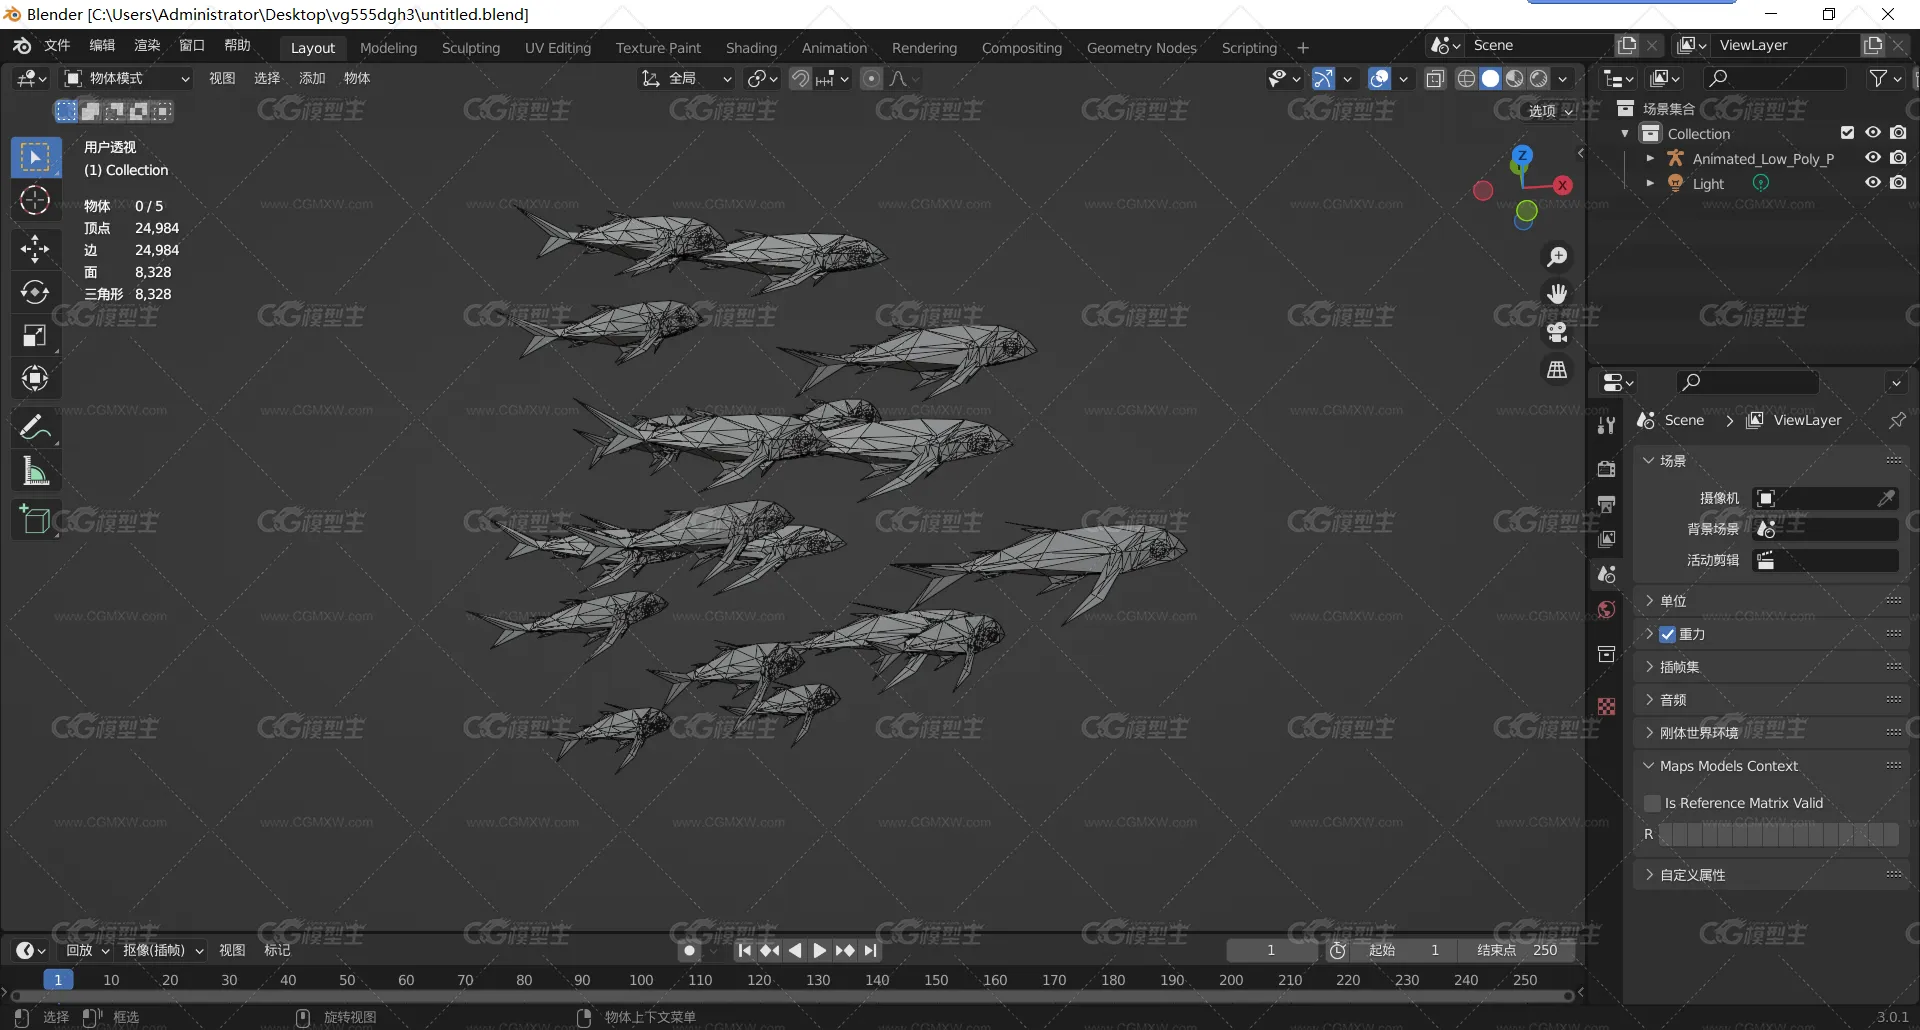This screenshot has width=1920, height=1030.
Task: Open the Tool properties tab
Action: tap(1606, 425)
